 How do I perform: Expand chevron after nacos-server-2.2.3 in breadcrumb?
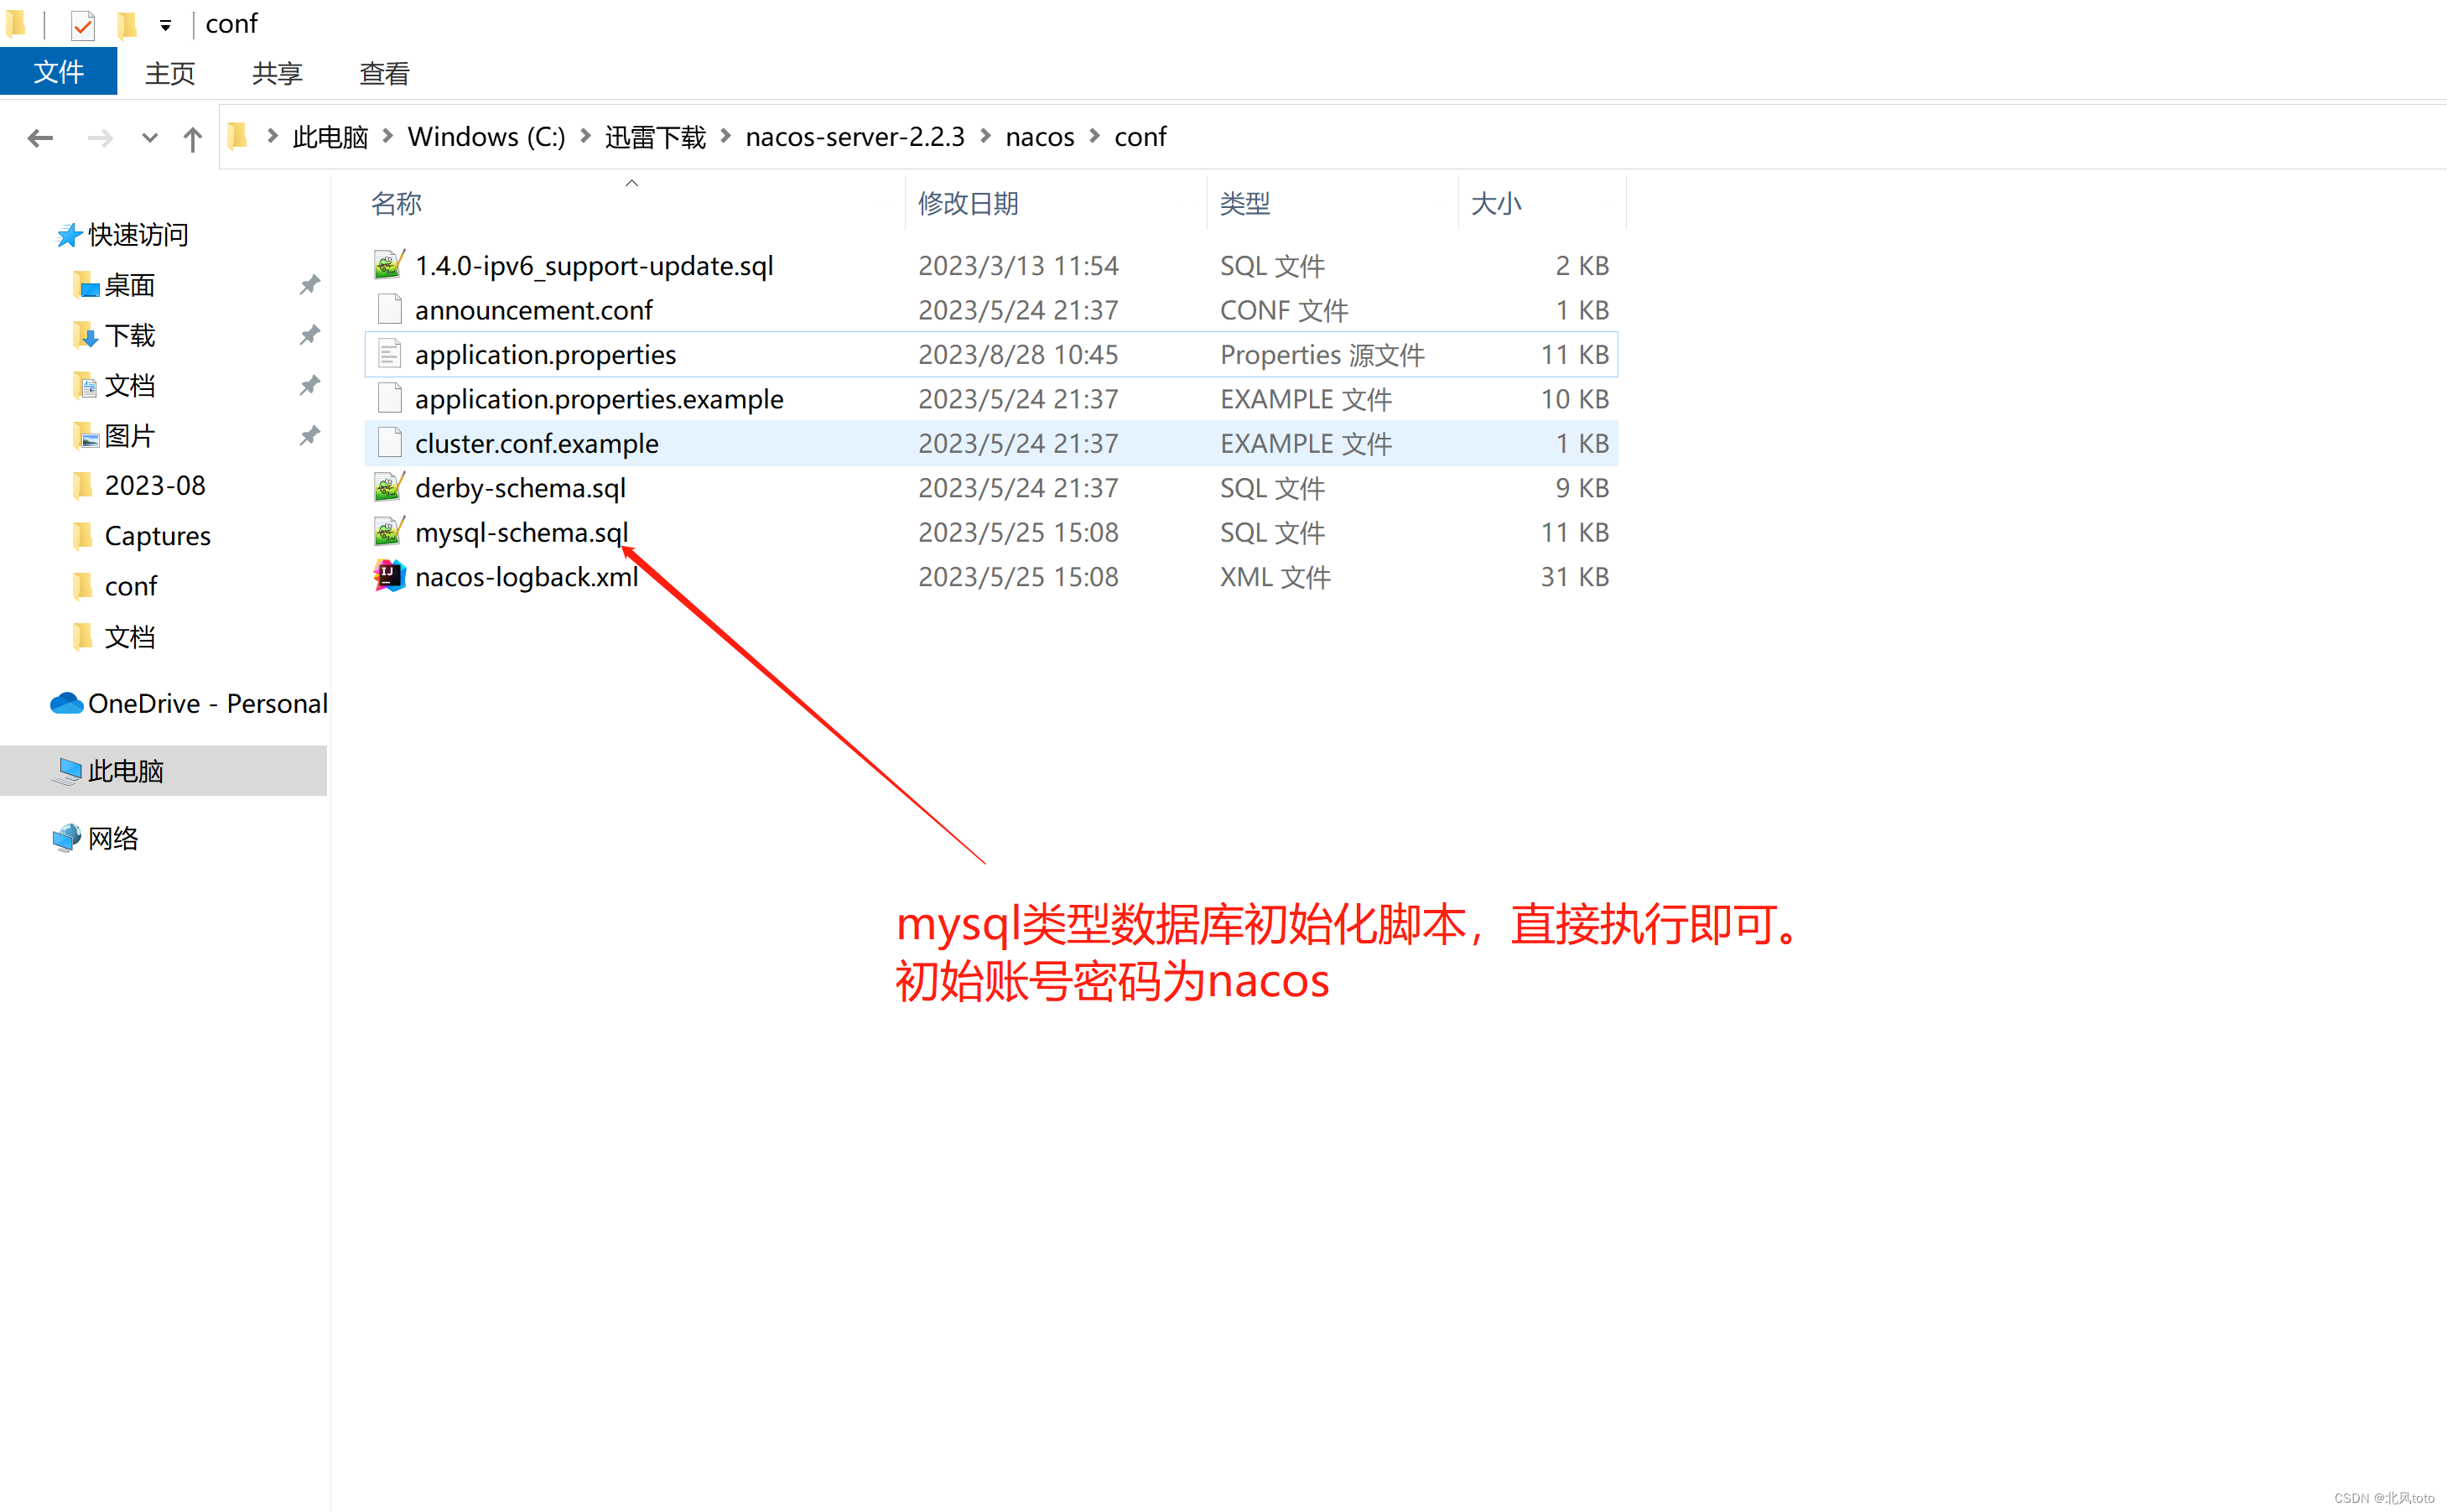(x=986, y=136)
